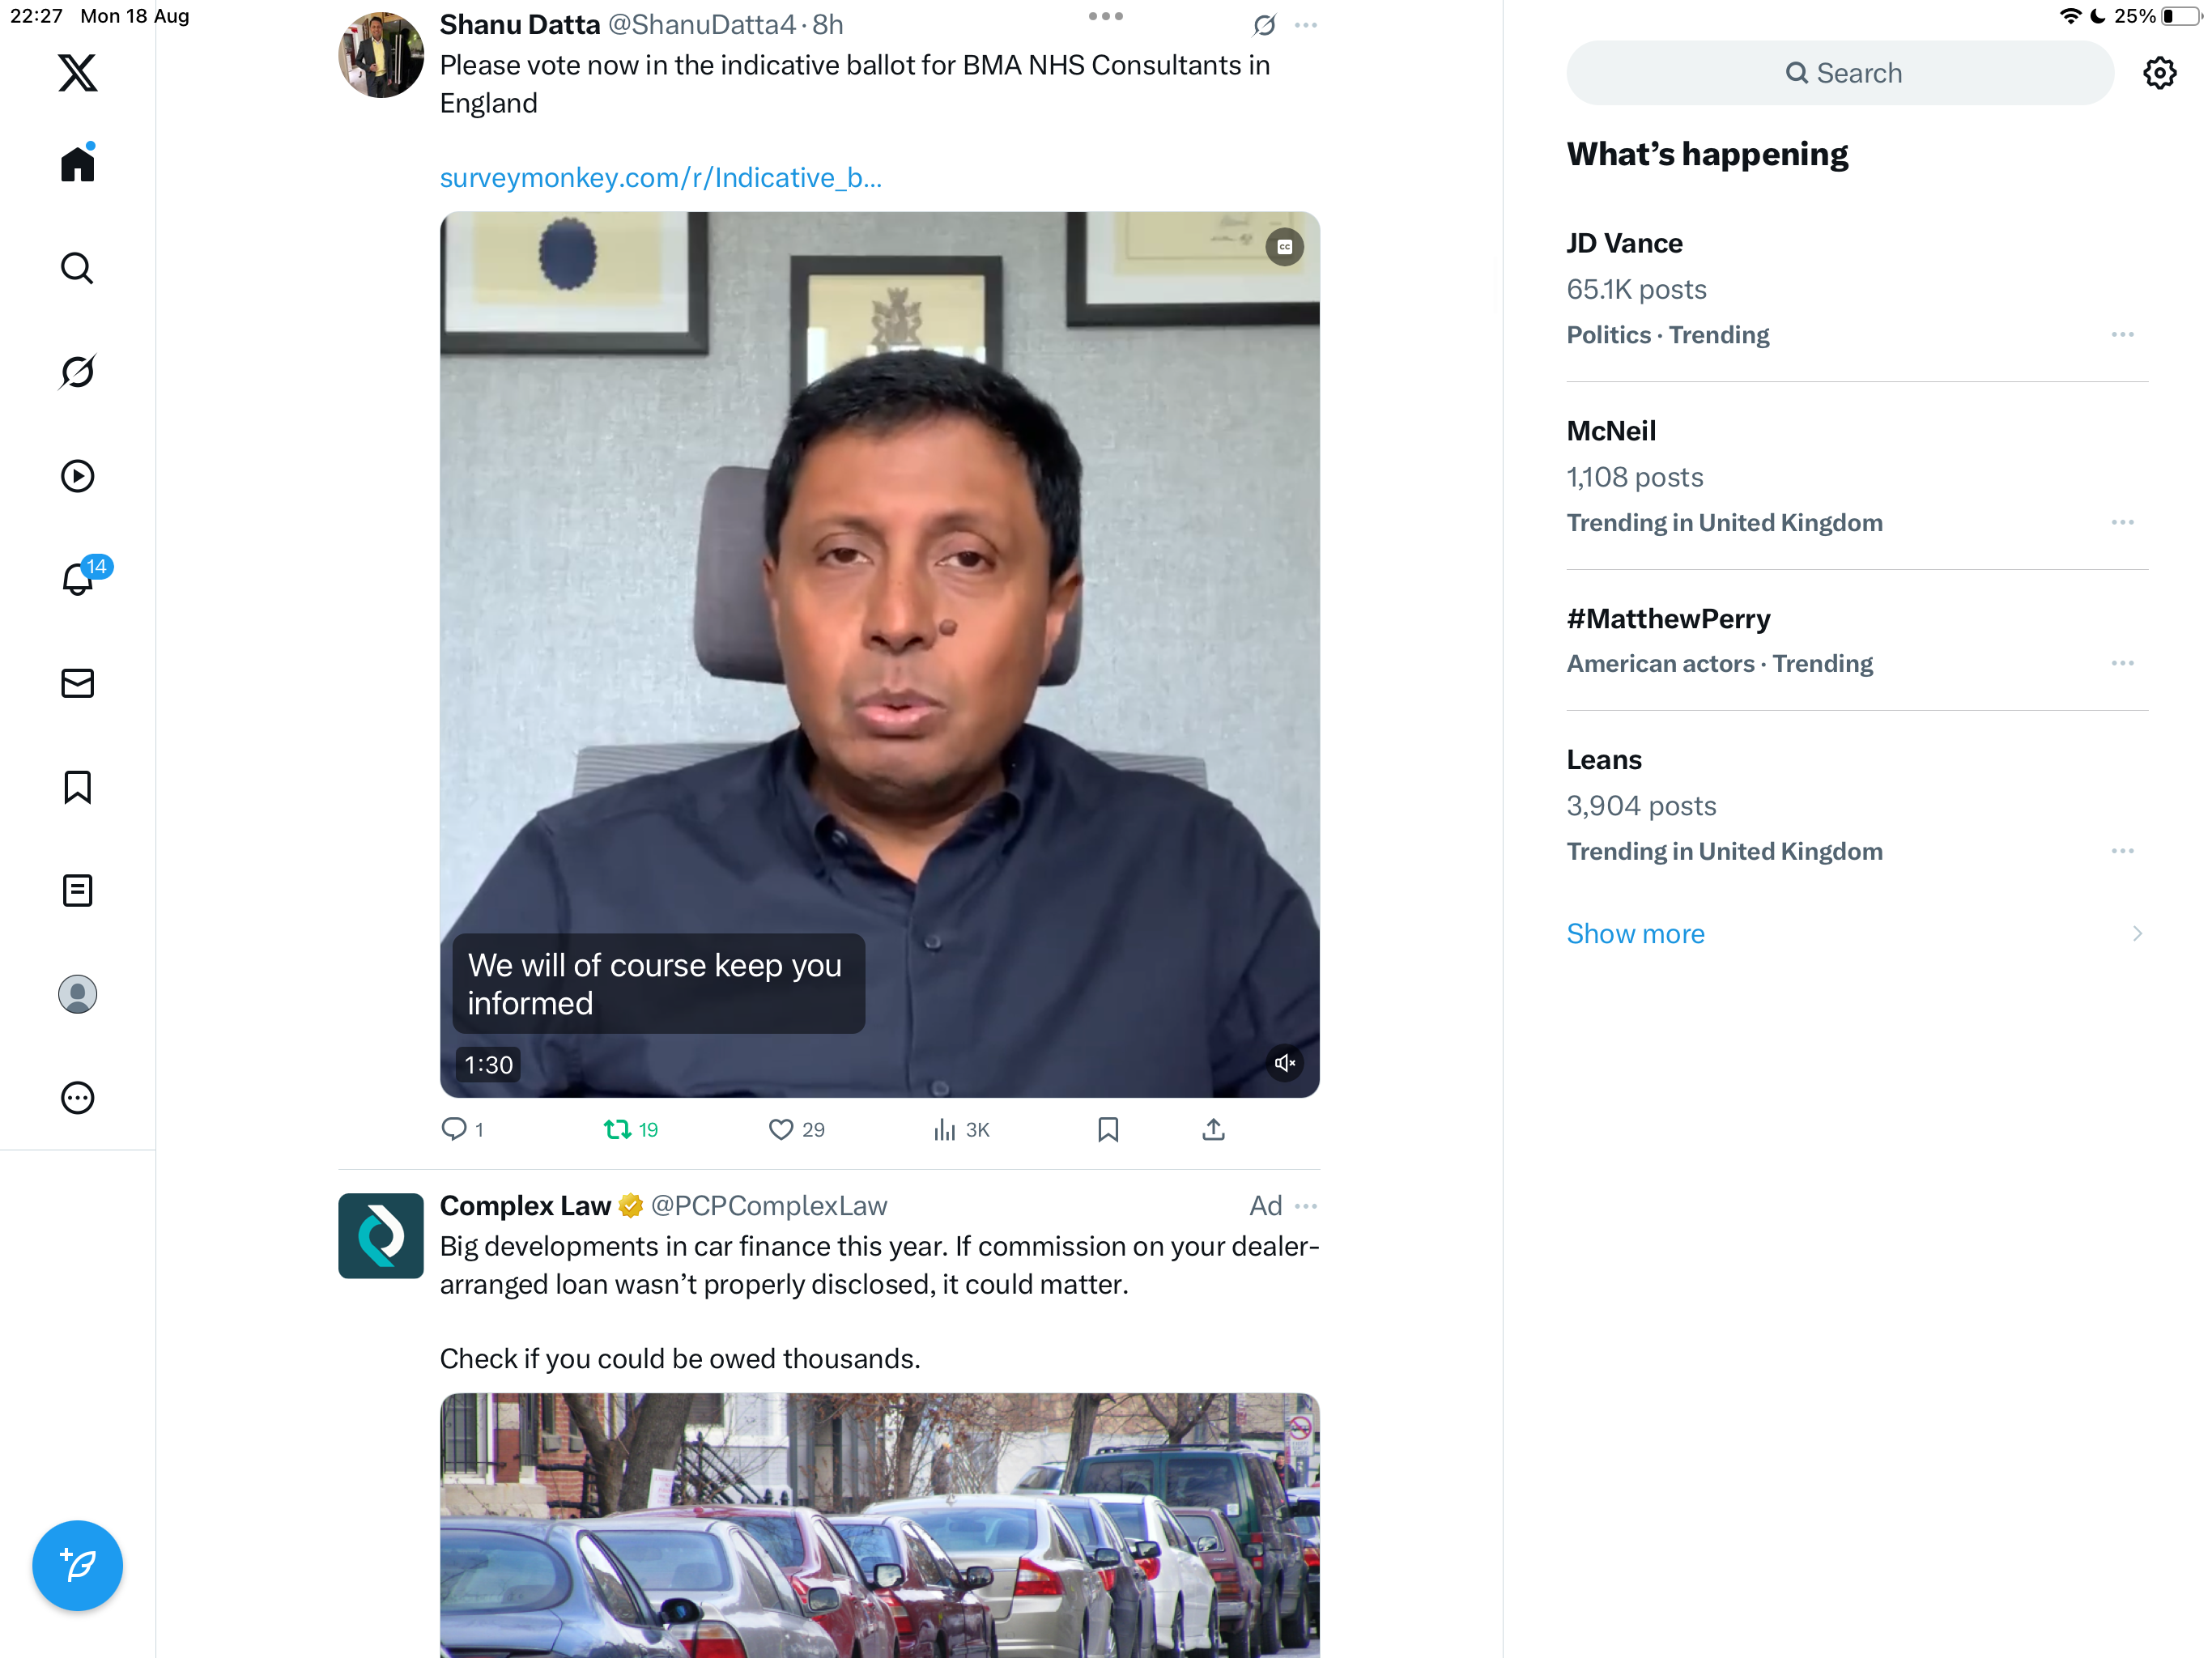2212x1658 pixels.
Task: Open Grok from the left sidebar
Action: [77, 372]
